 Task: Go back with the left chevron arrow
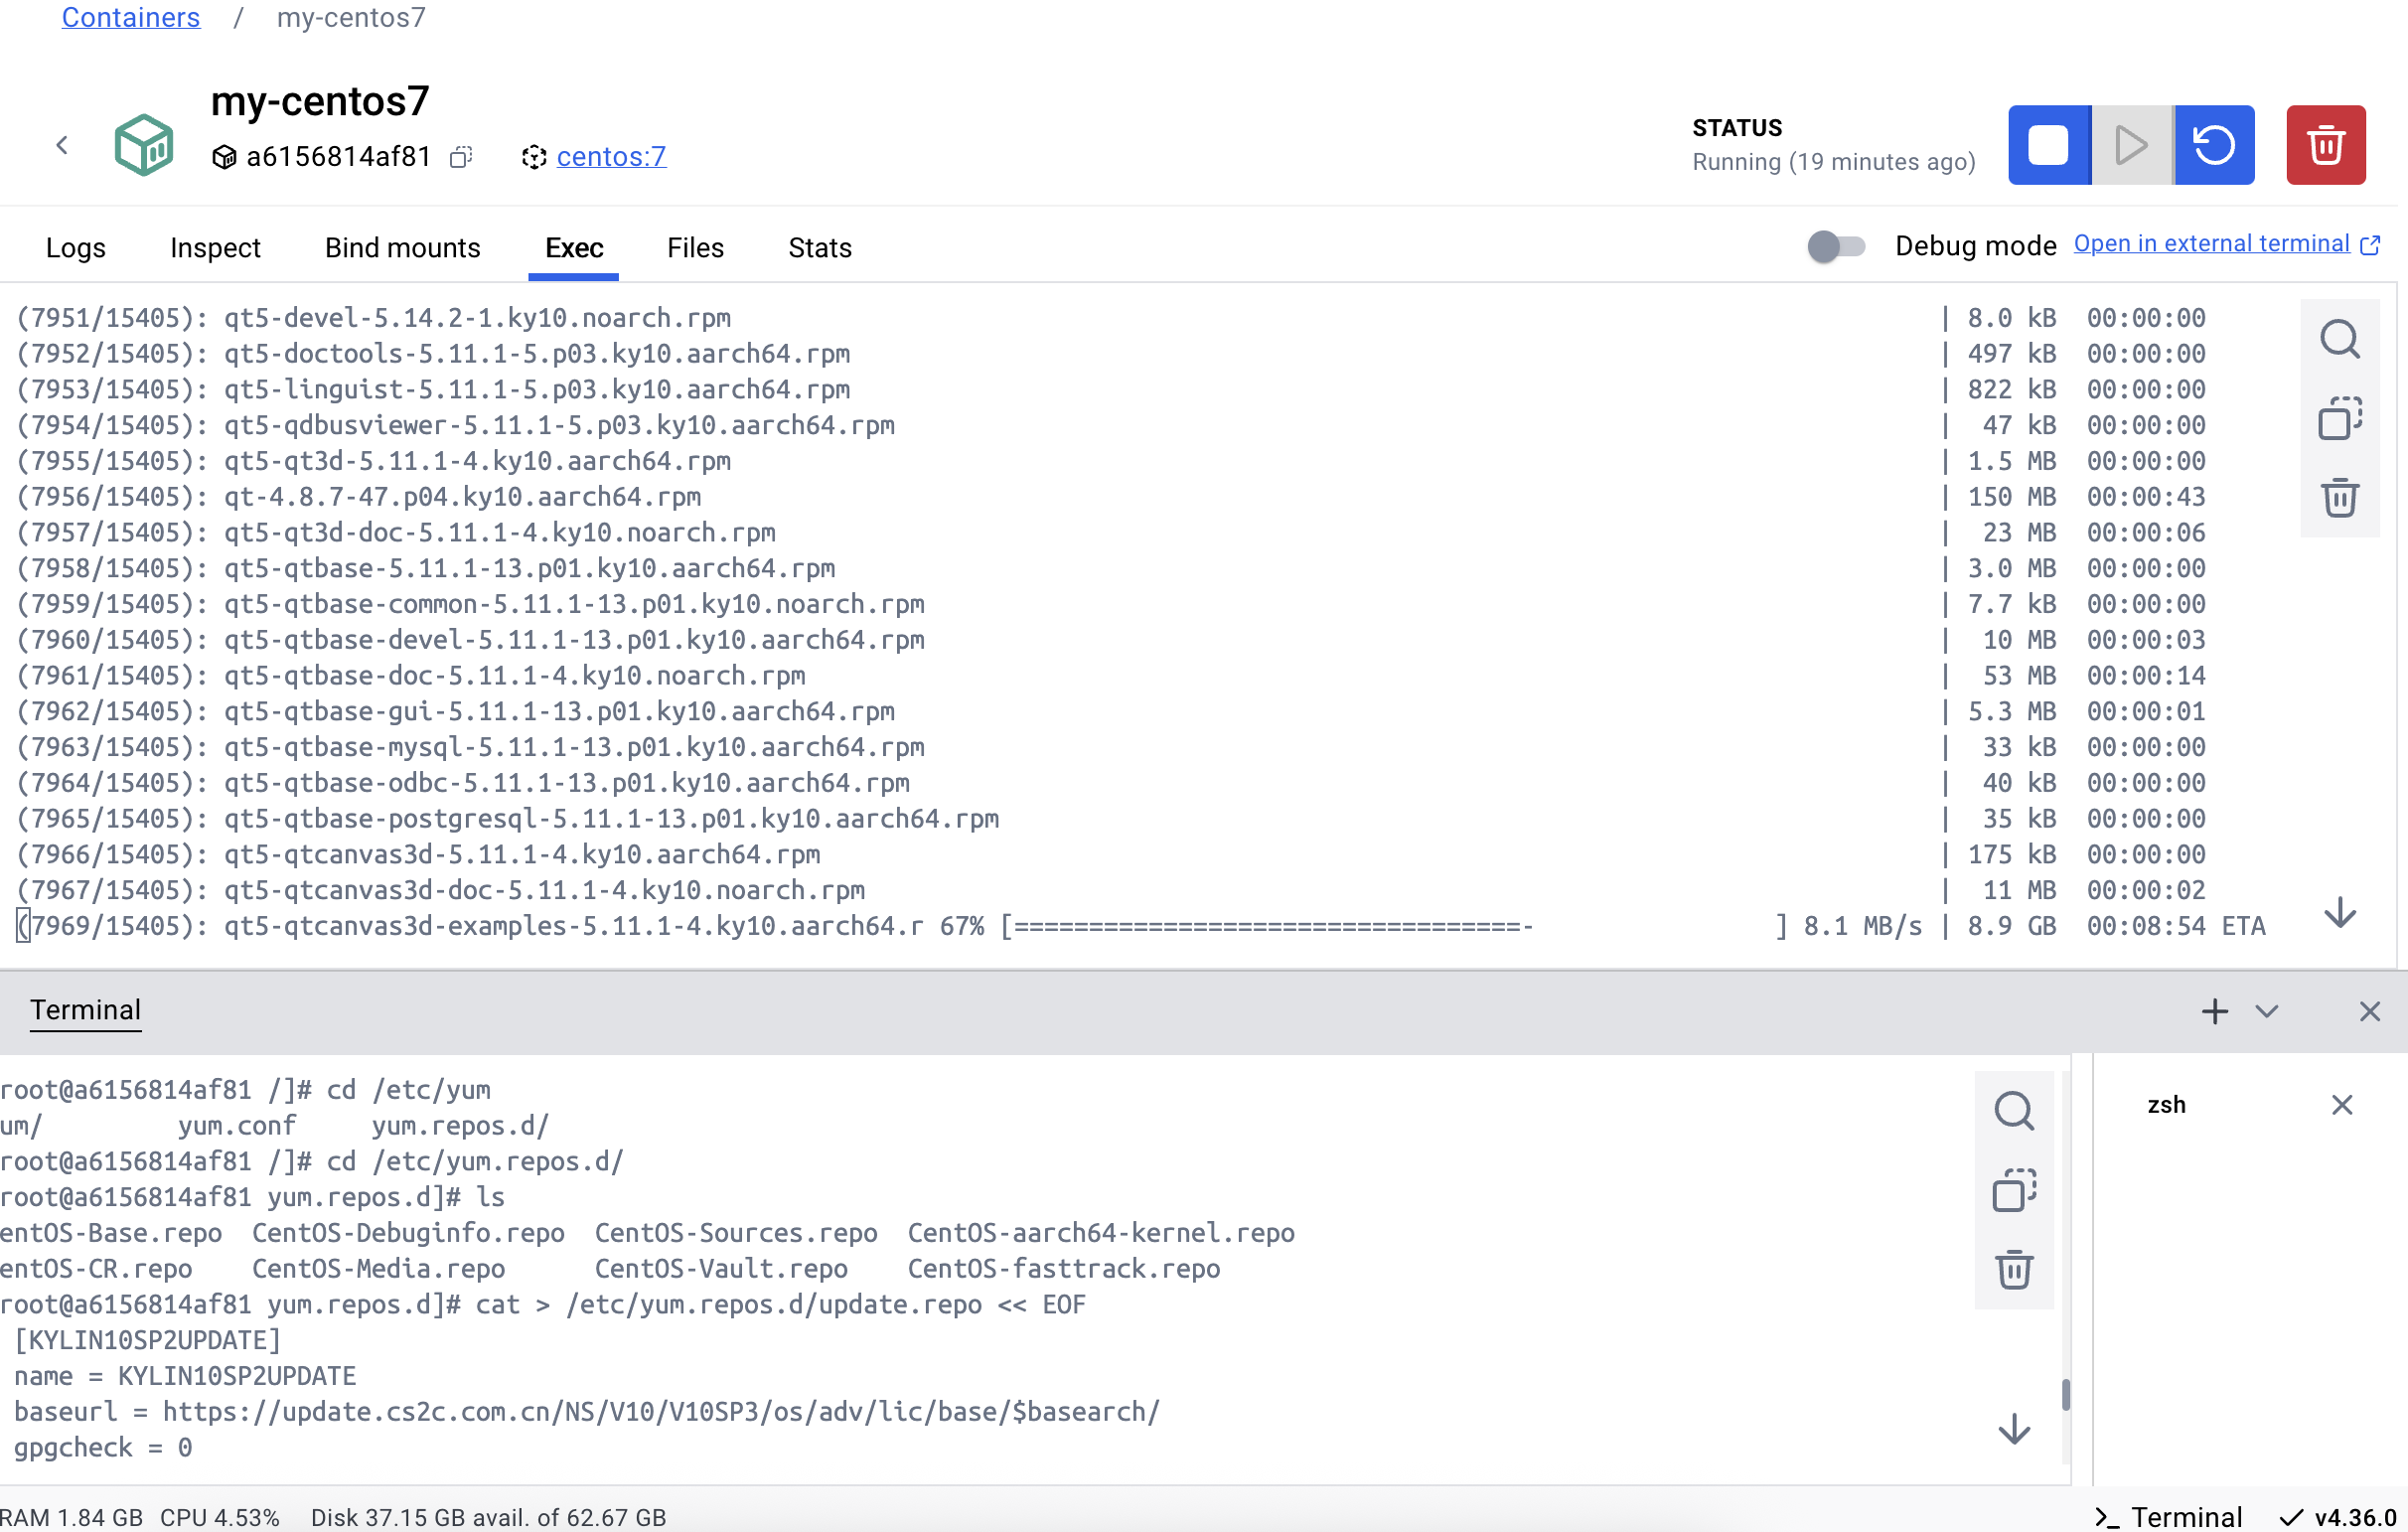click(62, 146)
